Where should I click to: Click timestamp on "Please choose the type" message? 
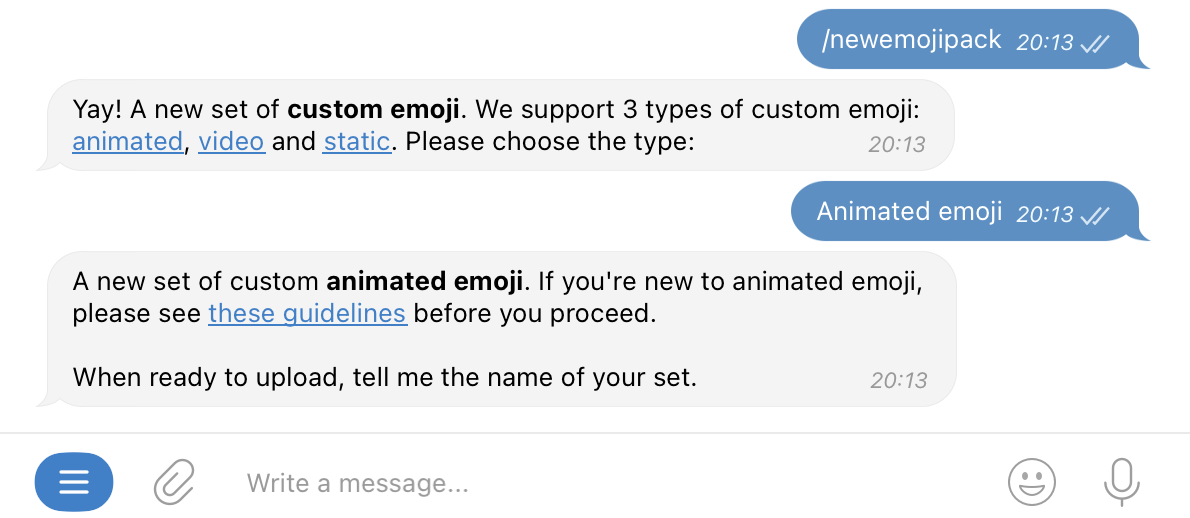click(897, 144)
